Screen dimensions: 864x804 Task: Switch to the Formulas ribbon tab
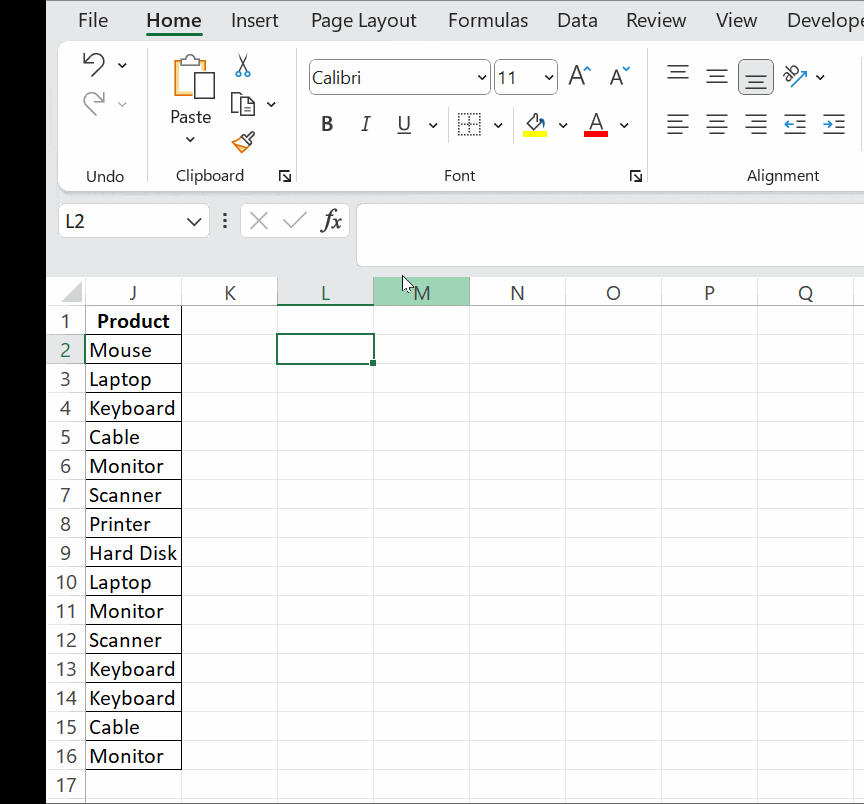[488, 20]
